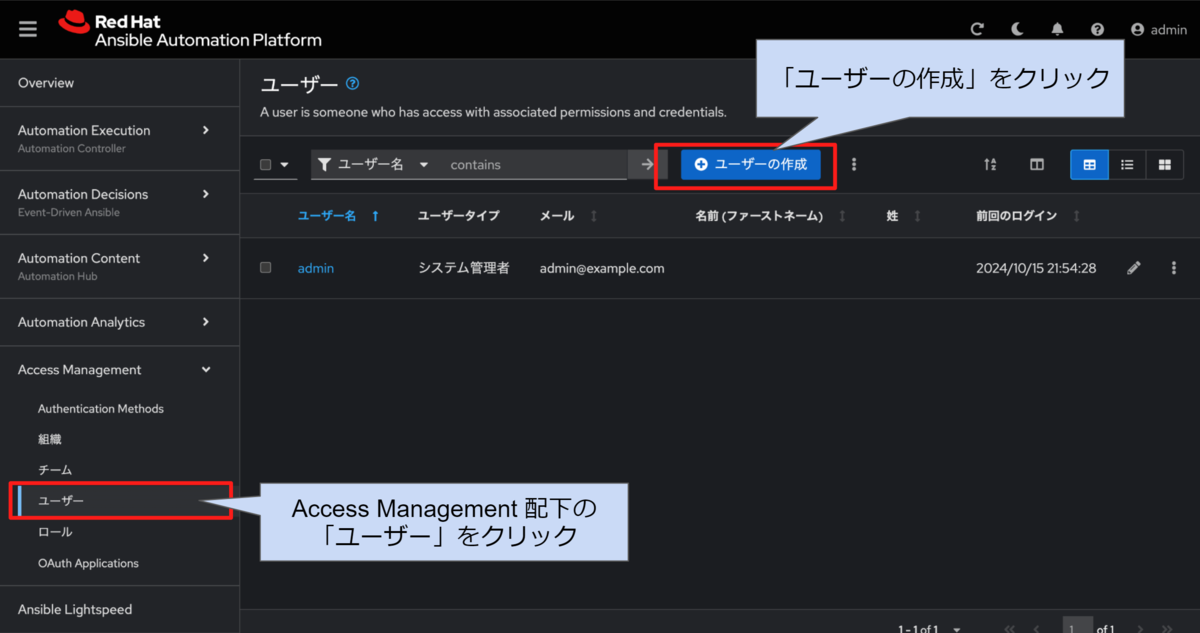This screenshot has height=633, width=1200.
Task: Click the ユーザータイプ column header
Action: [458, 216]
